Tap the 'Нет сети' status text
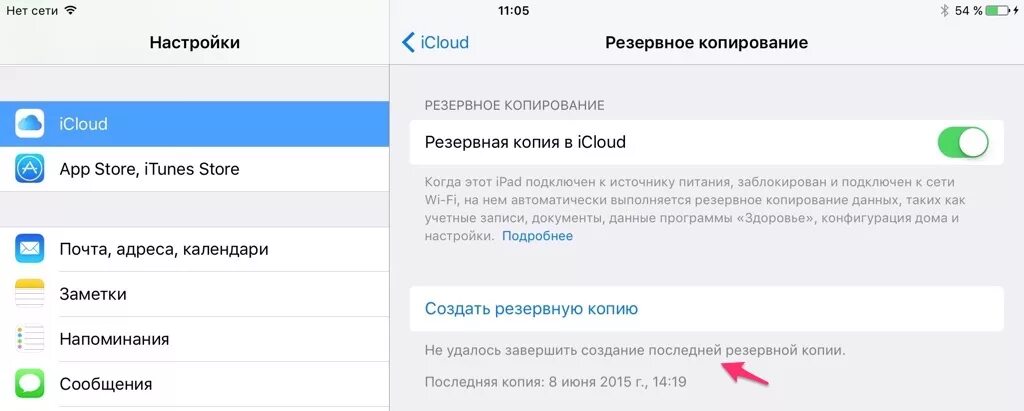This screenshot has width=1024, height=411. click(x=31, y=10)
